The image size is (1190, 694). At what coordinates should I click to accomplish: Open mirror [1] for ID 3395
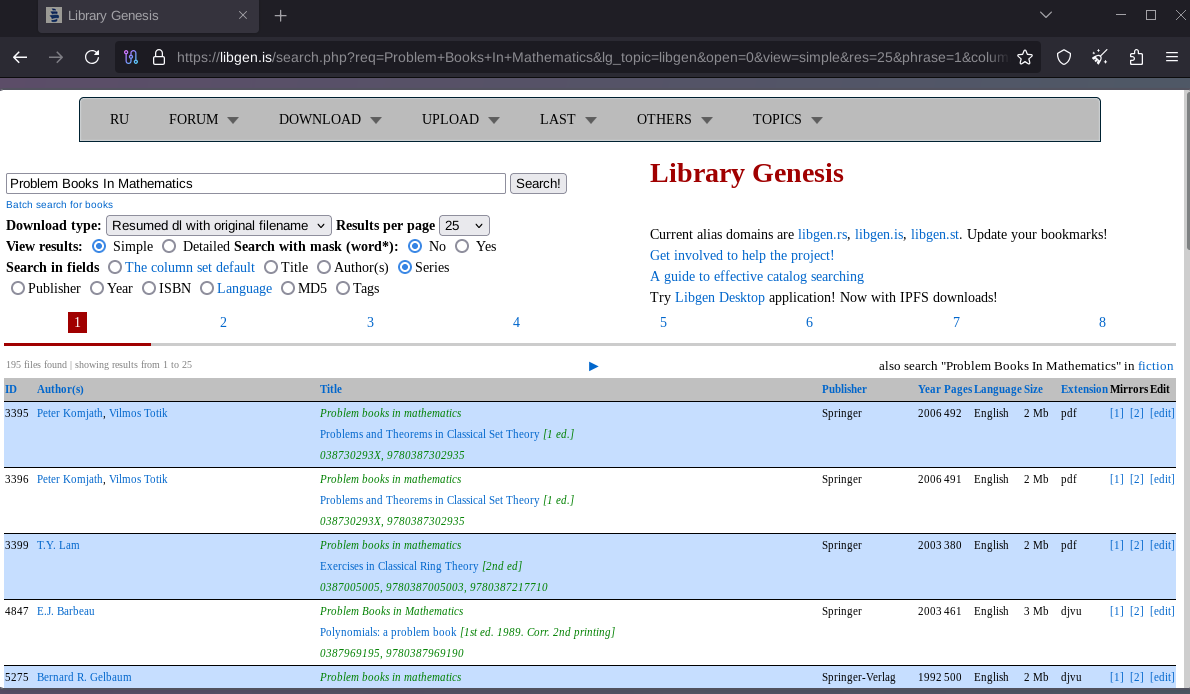[1116, 413]
